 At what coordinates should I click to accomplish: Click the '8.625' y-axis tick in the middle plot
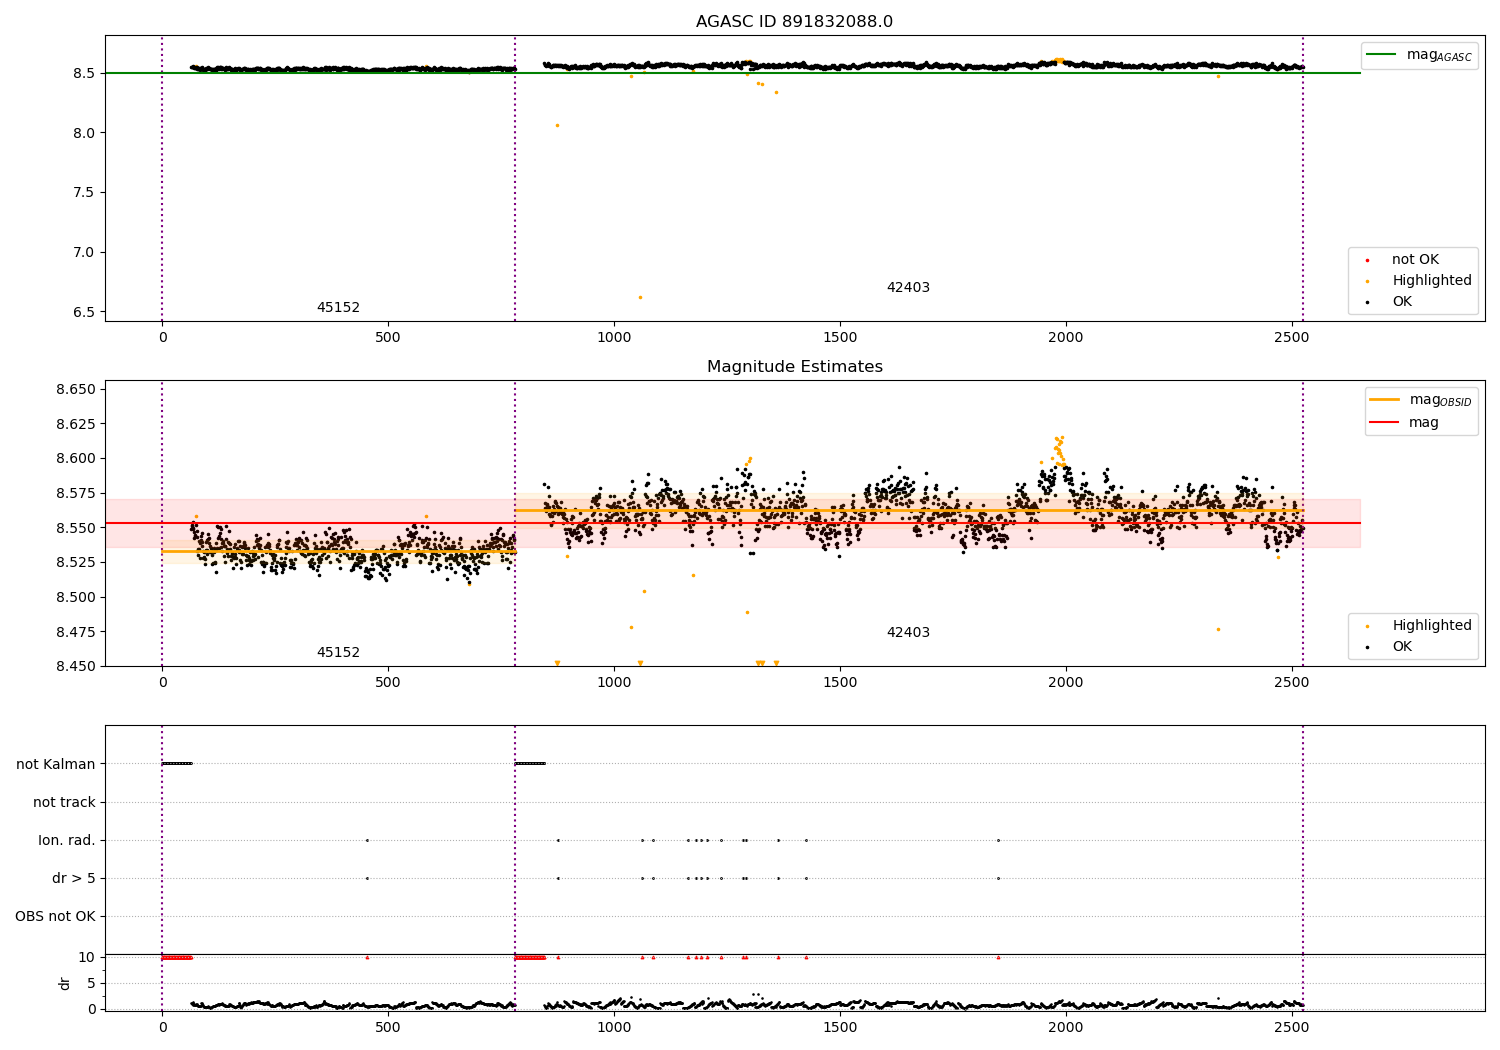point(76,424)
